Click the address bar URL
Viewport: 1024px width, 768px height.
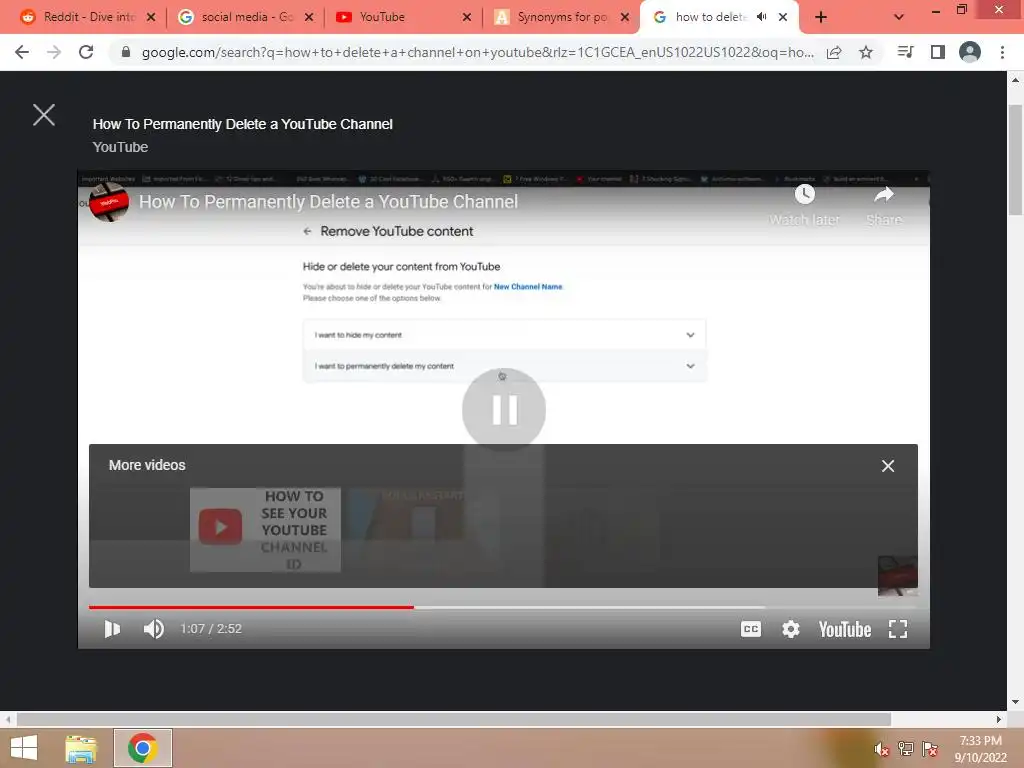coord(477,52)
